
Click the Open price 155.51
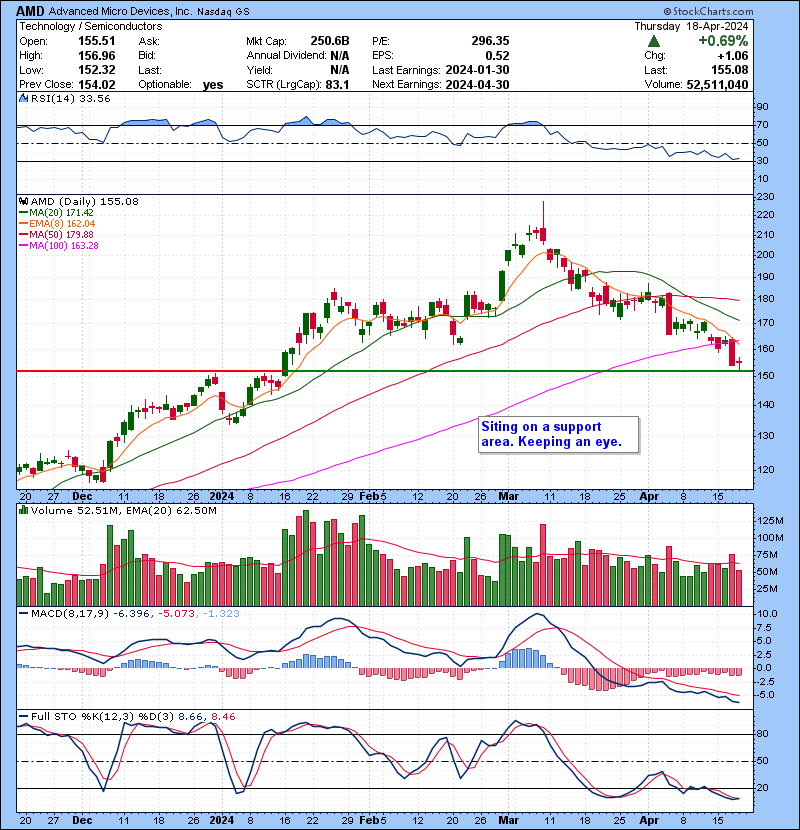[x=97, y=41]
